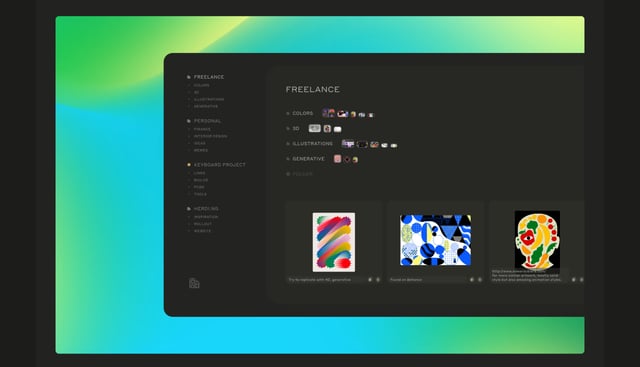Click the folder icon beside FREELANCE in sidebar
Viewport: 640px width, 367px height.
(x=189, y=77)
